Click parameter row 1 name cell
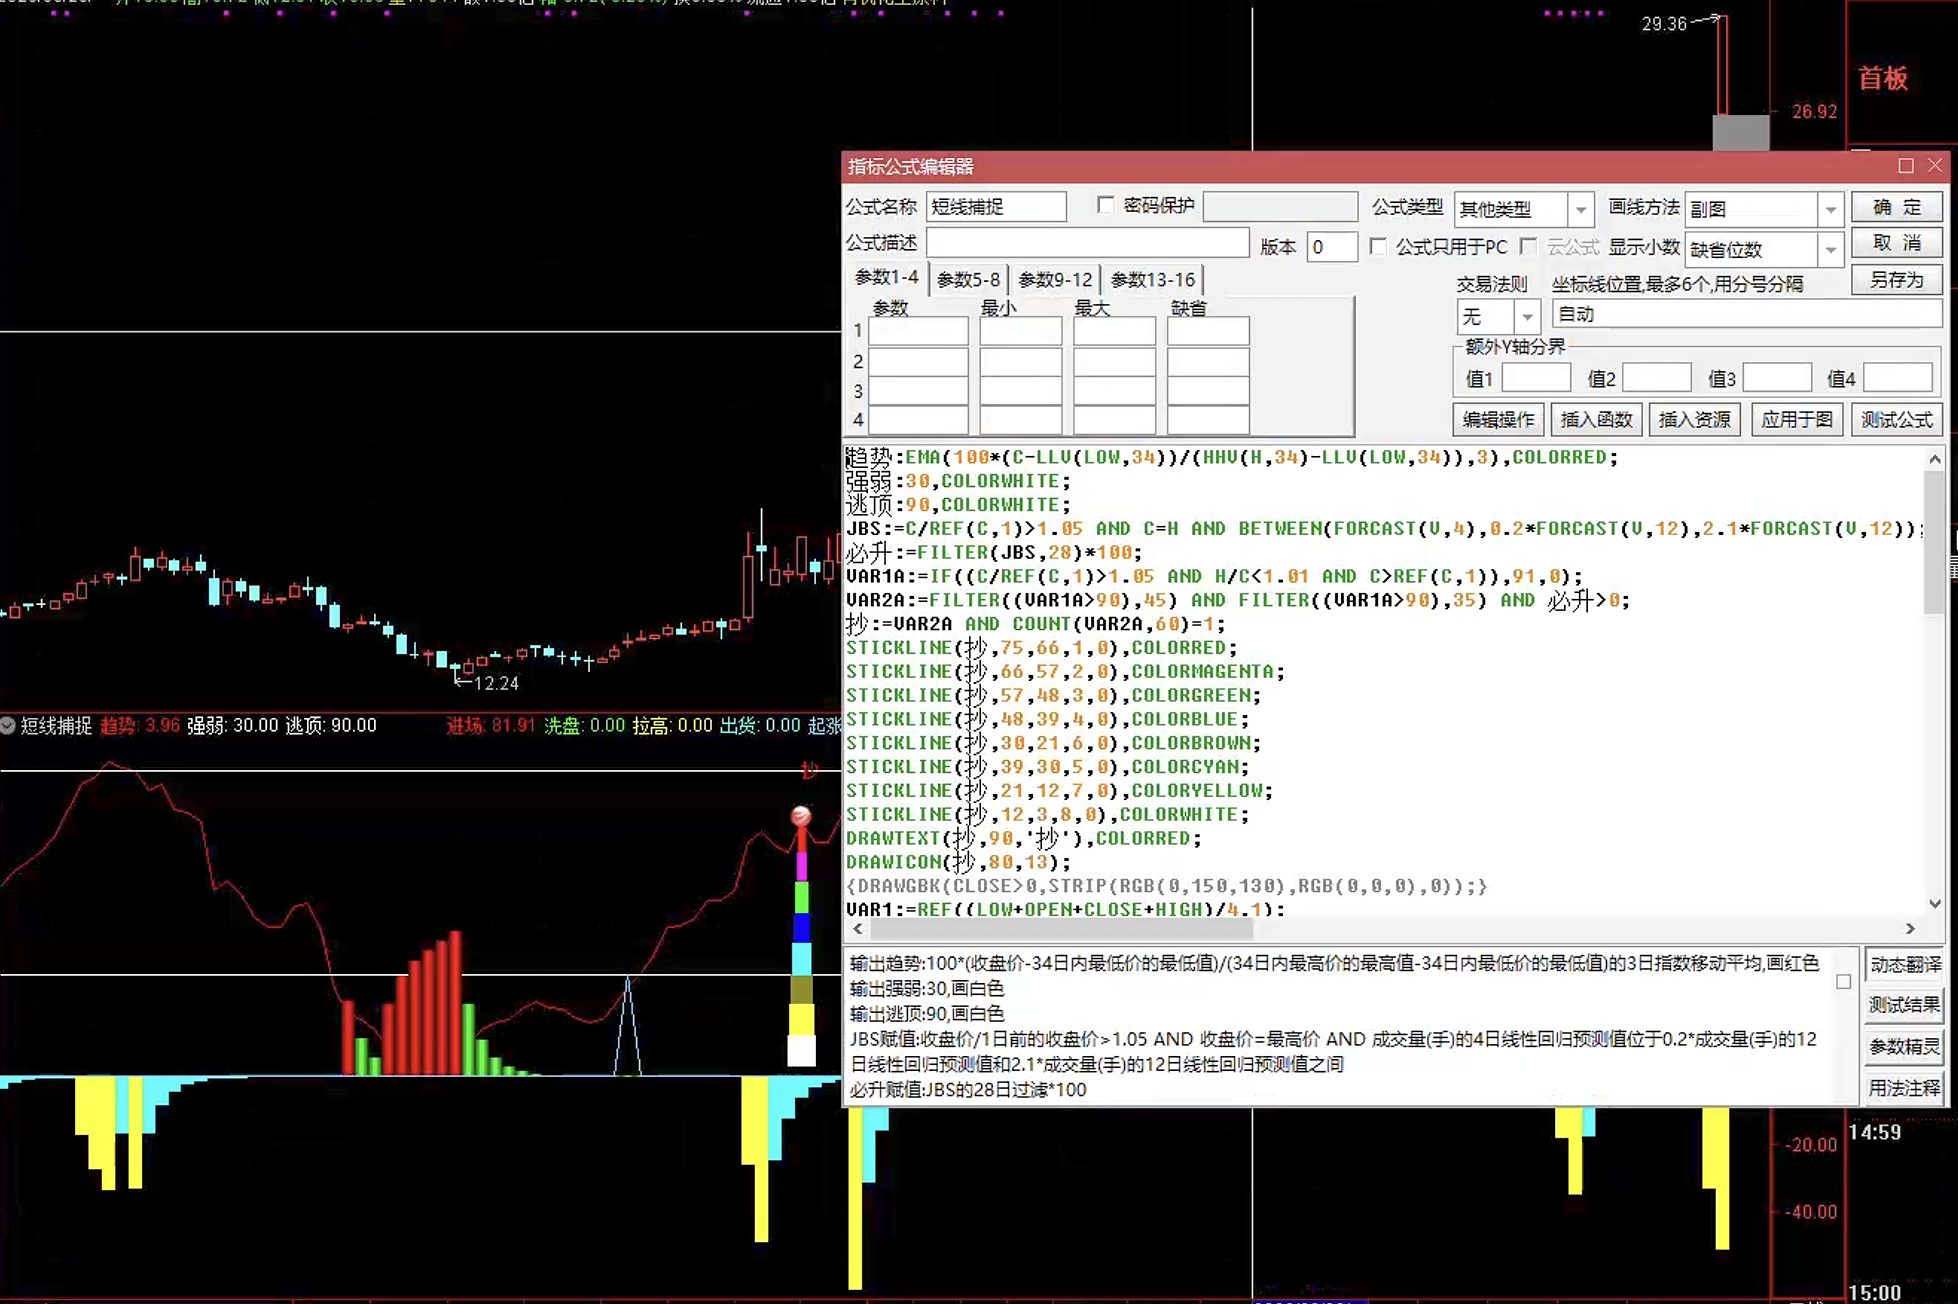This screenshot has height=1304, width=1958. coord(918,331)
